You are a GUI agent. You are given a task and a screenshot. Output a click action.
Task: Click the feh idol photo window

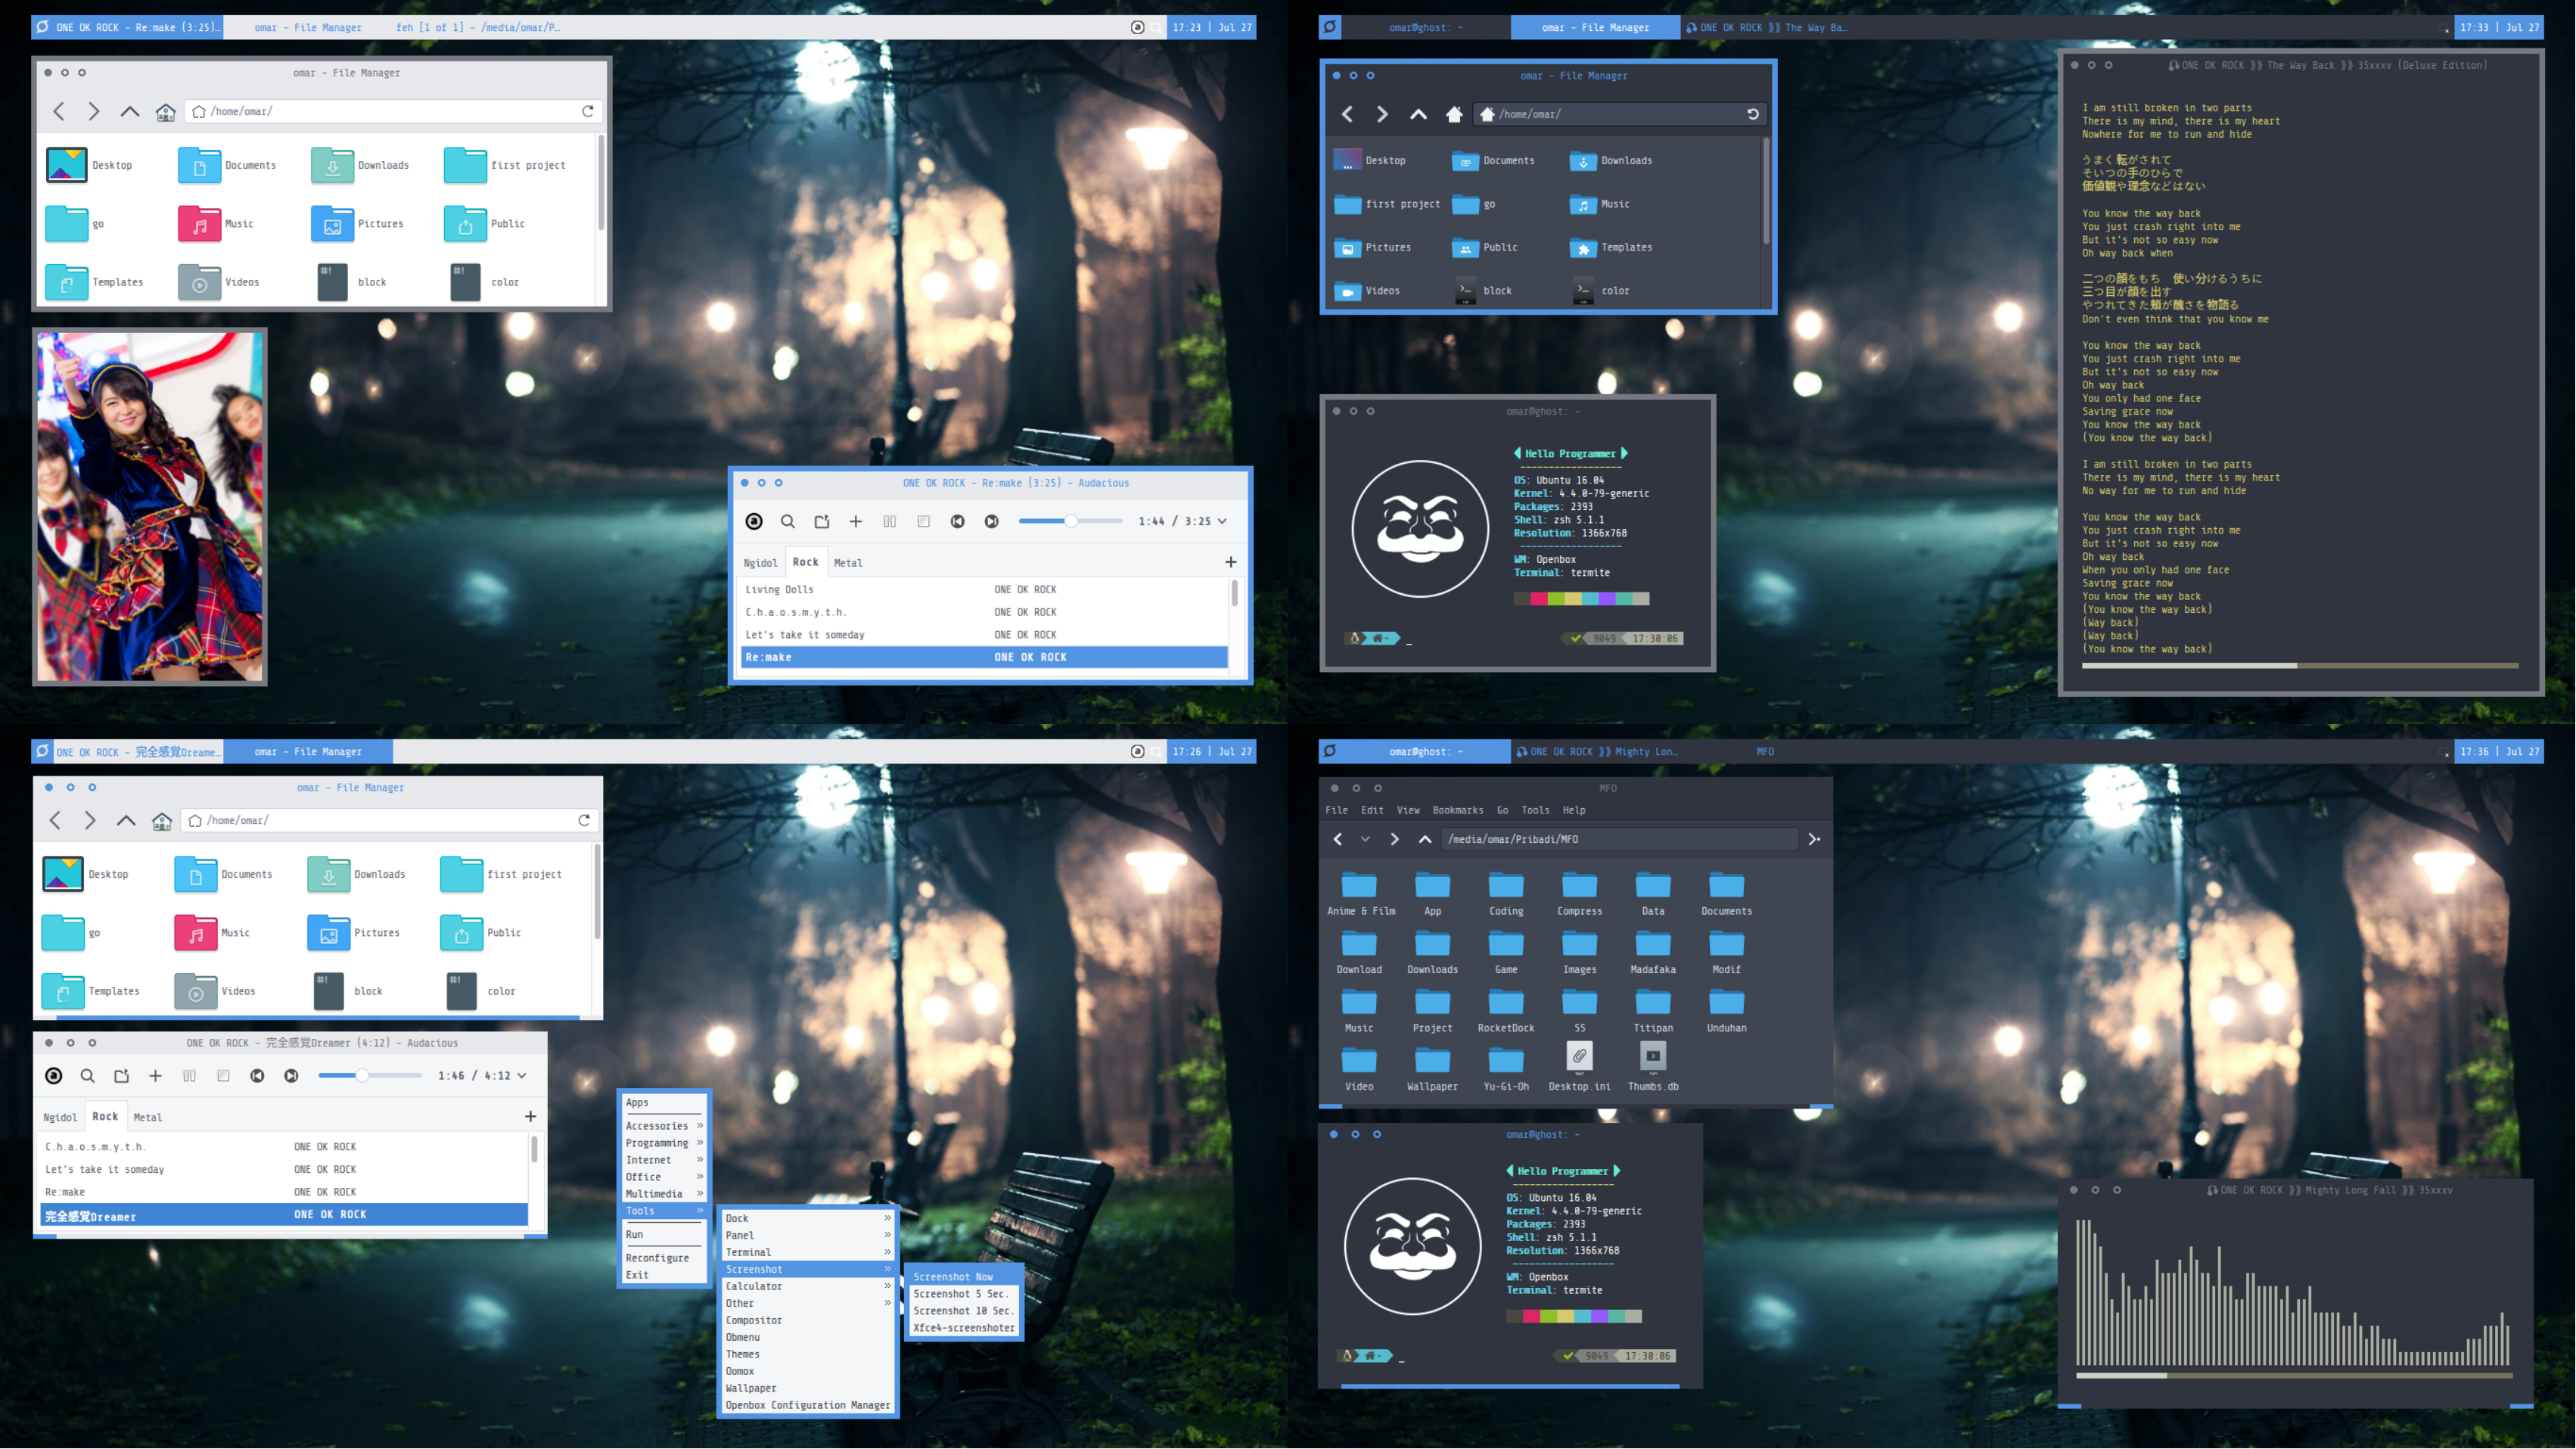pos(150,507)
